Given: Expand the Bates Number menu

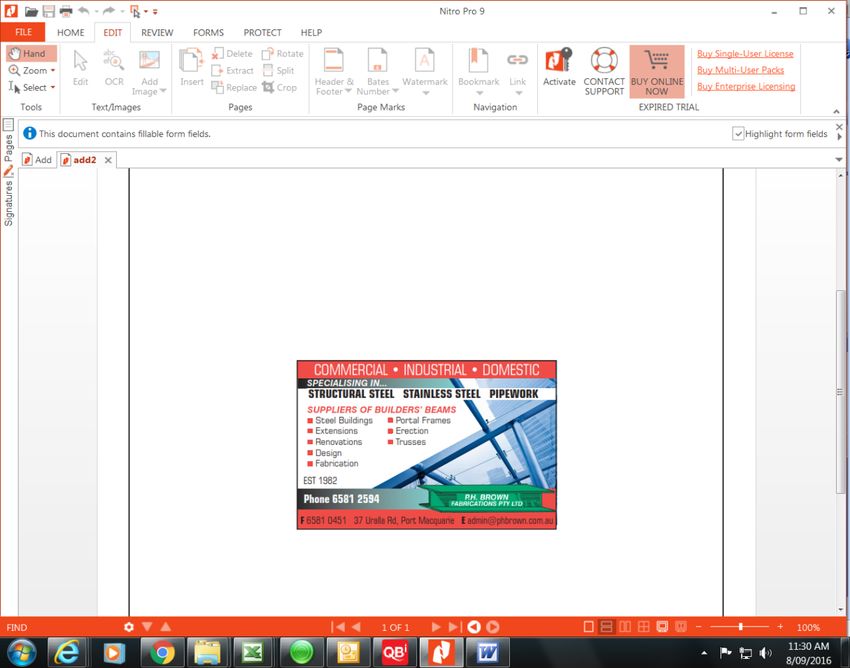Looking at the screenshot, I should 395,91.
